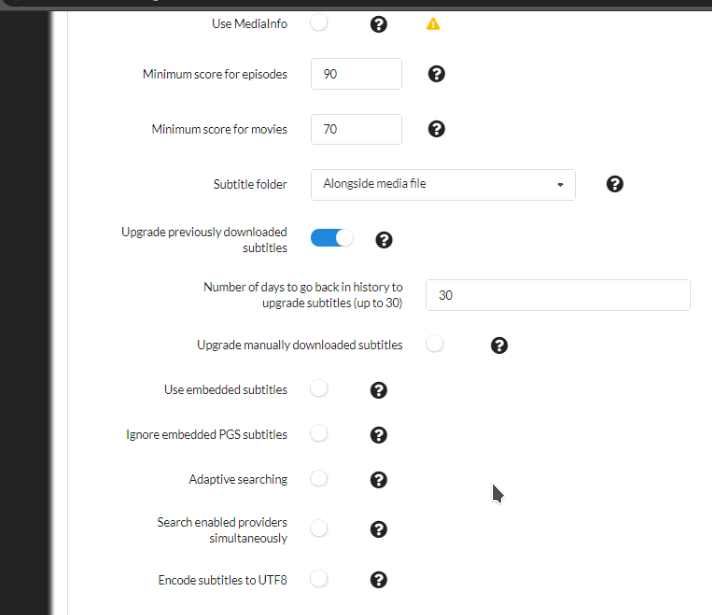View help for upgrading previously downloaded subtitles
The height and width of the screenshot is (615, 712).
point(384,240)
